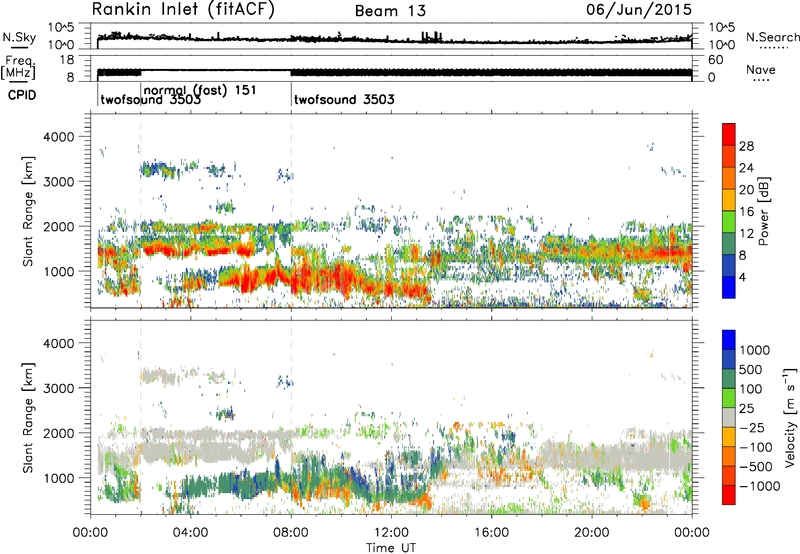The width and height of the screenshot is (800, 554).
Task: Click the blue top segment of the velocity colorbar
Action: pyautogui.click(x=729, y=340)
